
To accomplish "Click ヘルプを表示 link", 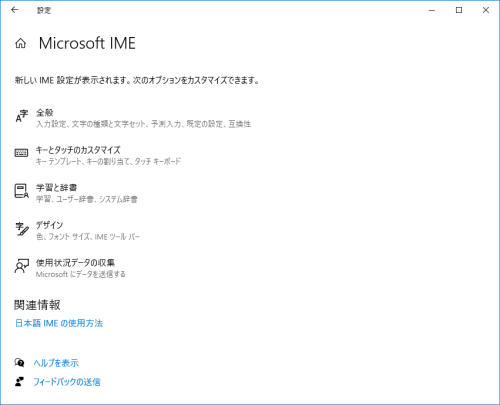I will tap(56, 363).
